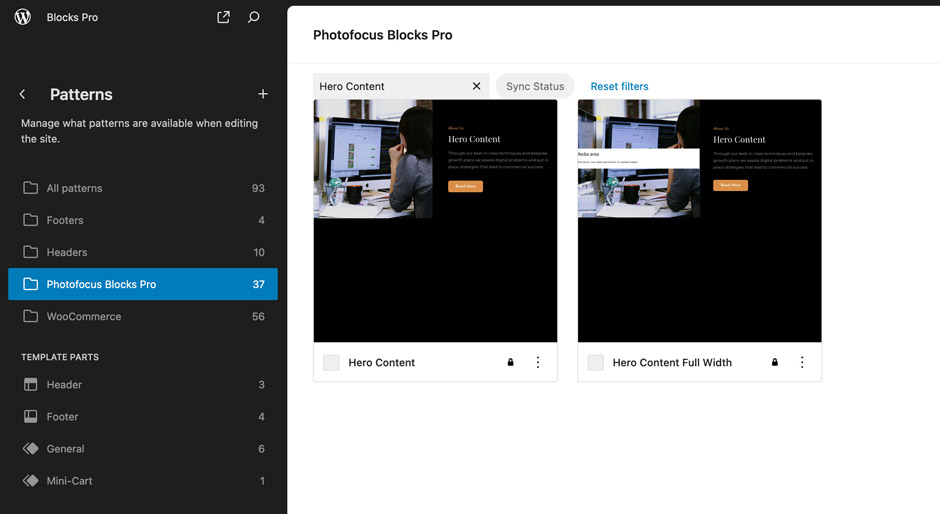Screen dimensions: 940x514
Task: Open Hero Content actions menu
Action: click(x=538, y=362)
